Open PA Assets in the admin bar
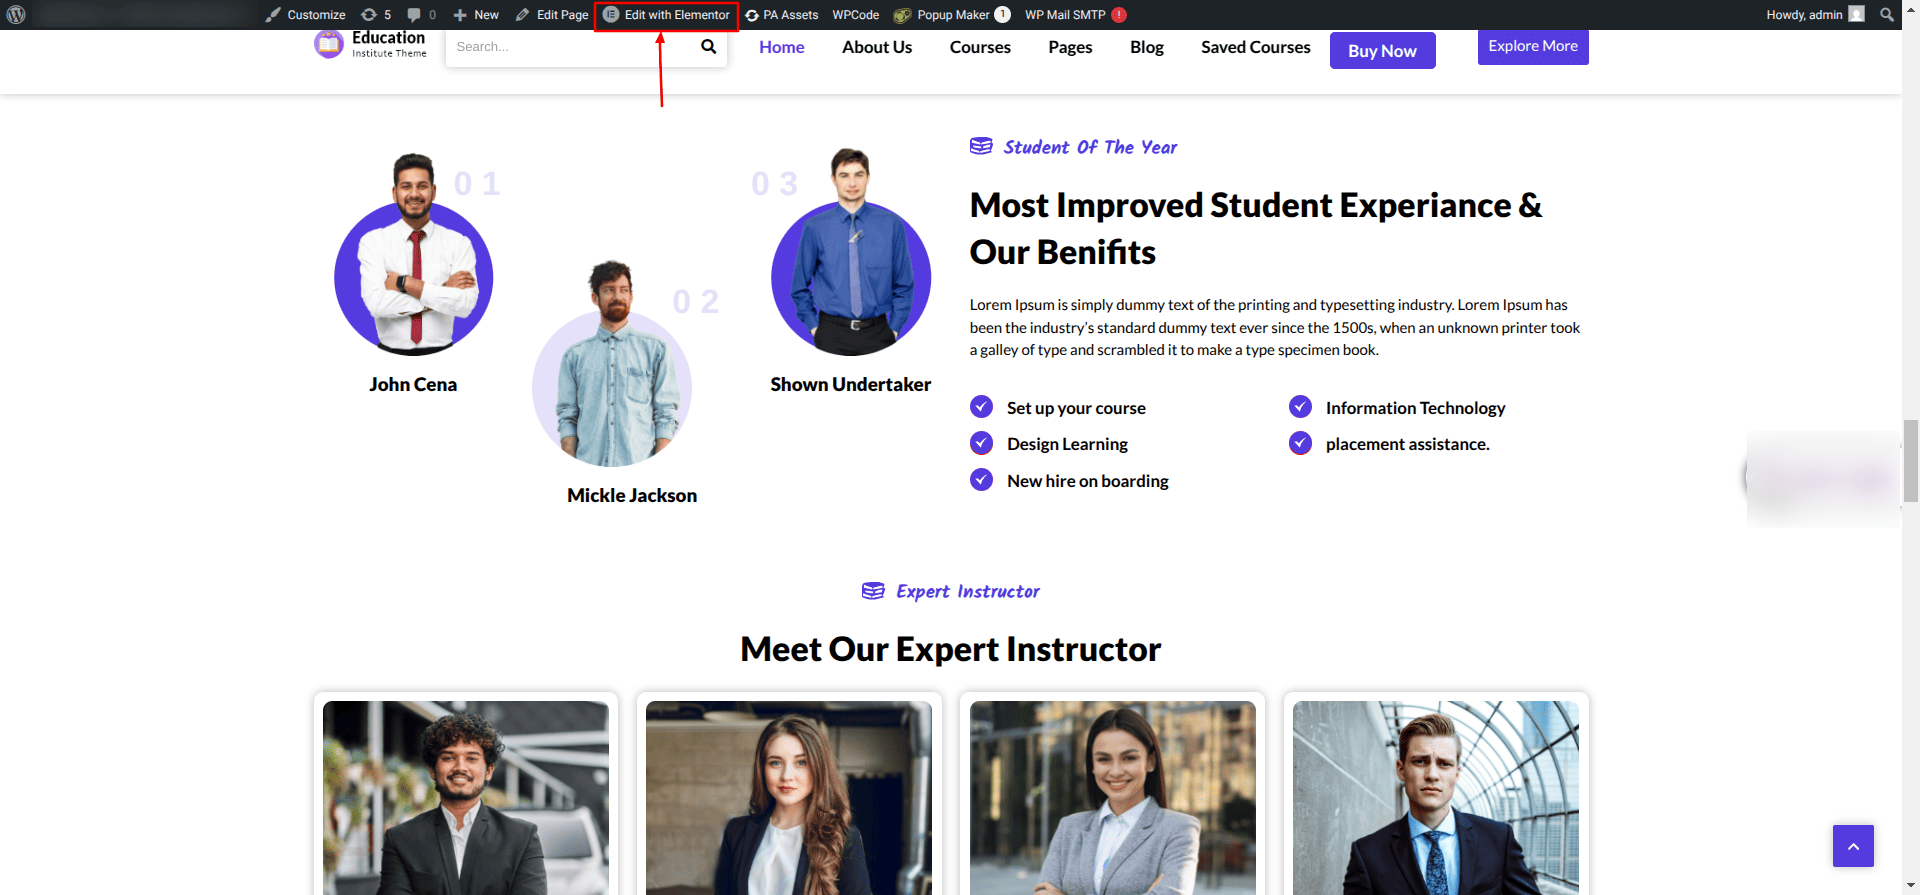This screenshot has height=895, width=1920. pos(782,15)
